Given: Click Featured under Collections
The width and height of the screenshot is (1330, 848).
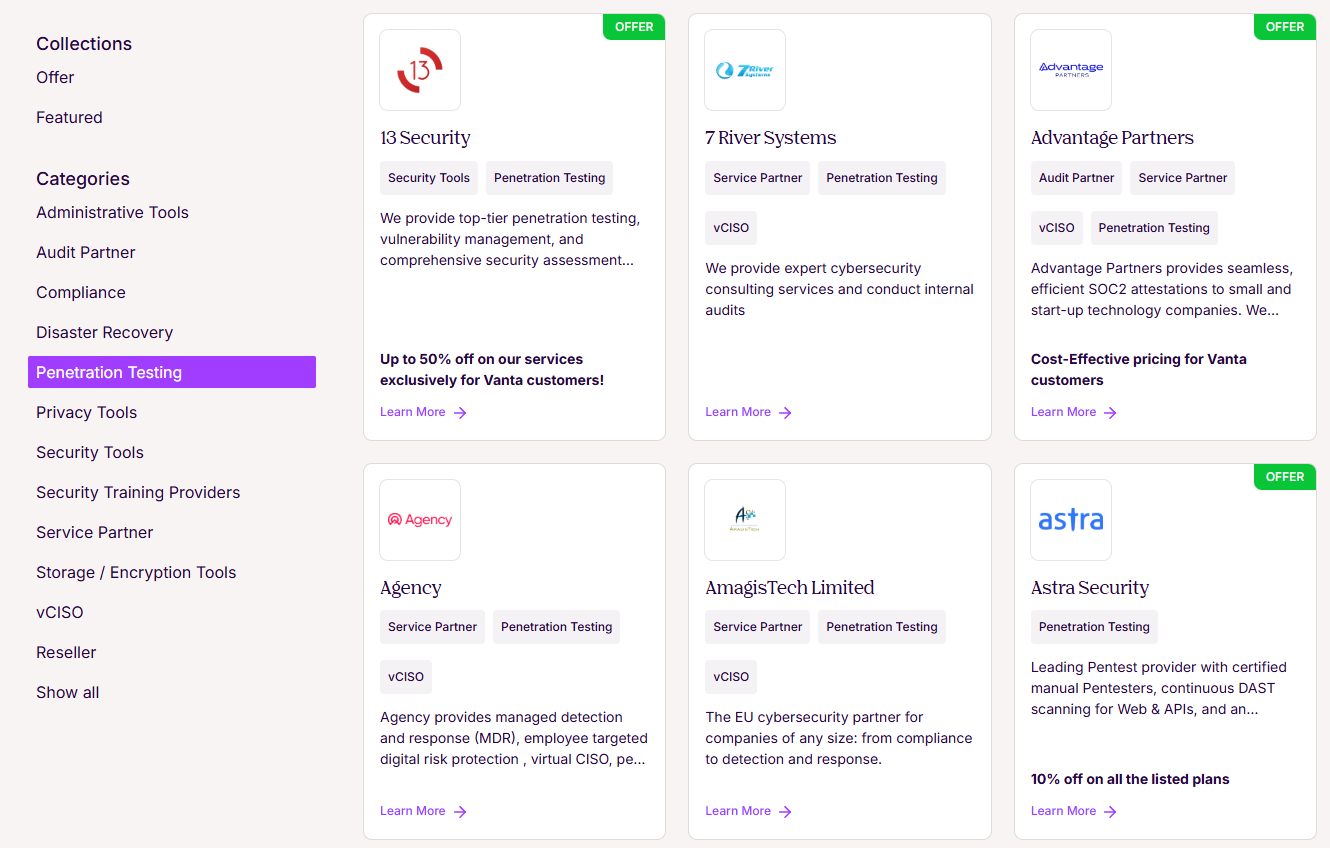Looking at the screenshot, I should click(x=69, y=117).
